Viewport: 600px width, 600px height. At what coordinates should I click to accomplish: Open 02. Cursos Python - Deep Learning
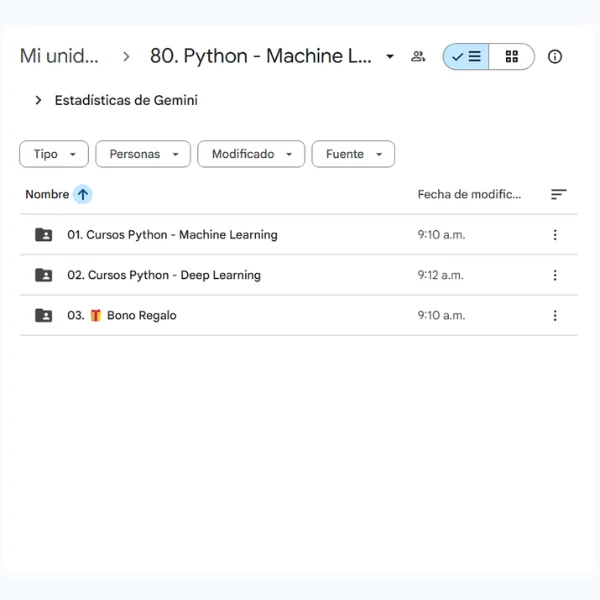click(164, 275)
